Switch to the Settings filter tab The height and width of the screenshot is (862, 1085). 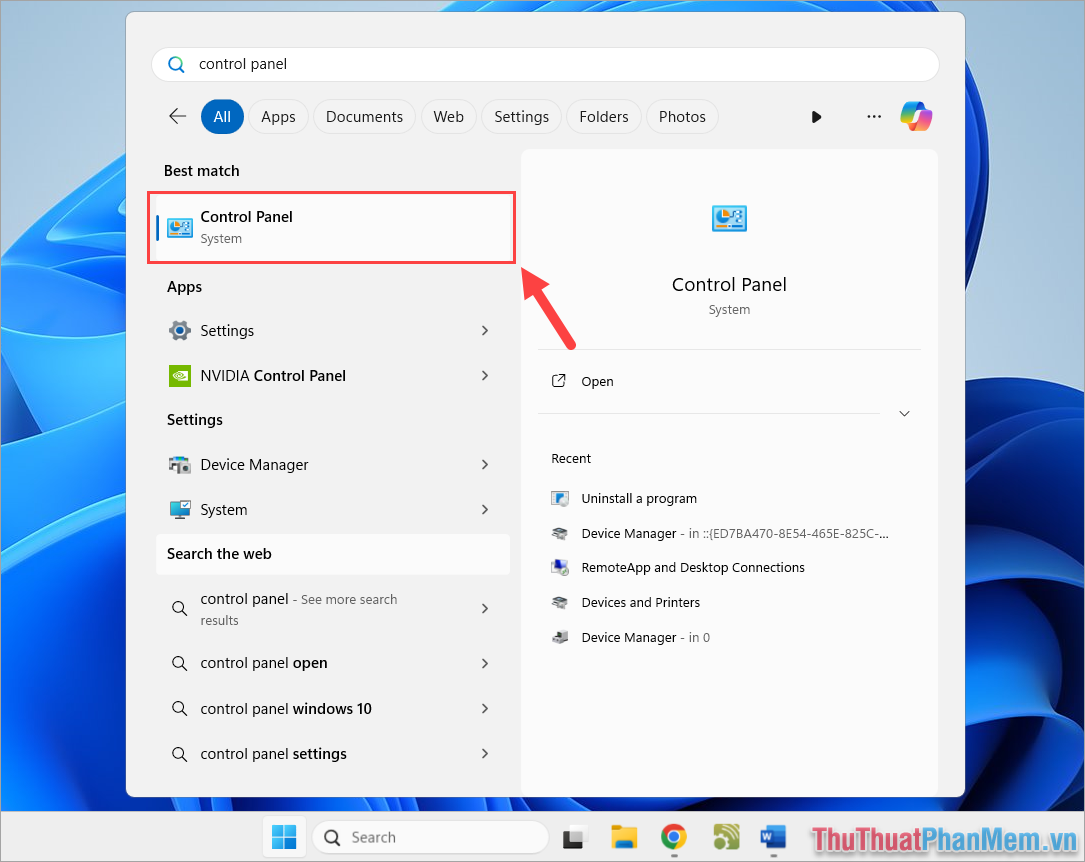[521, 117]
